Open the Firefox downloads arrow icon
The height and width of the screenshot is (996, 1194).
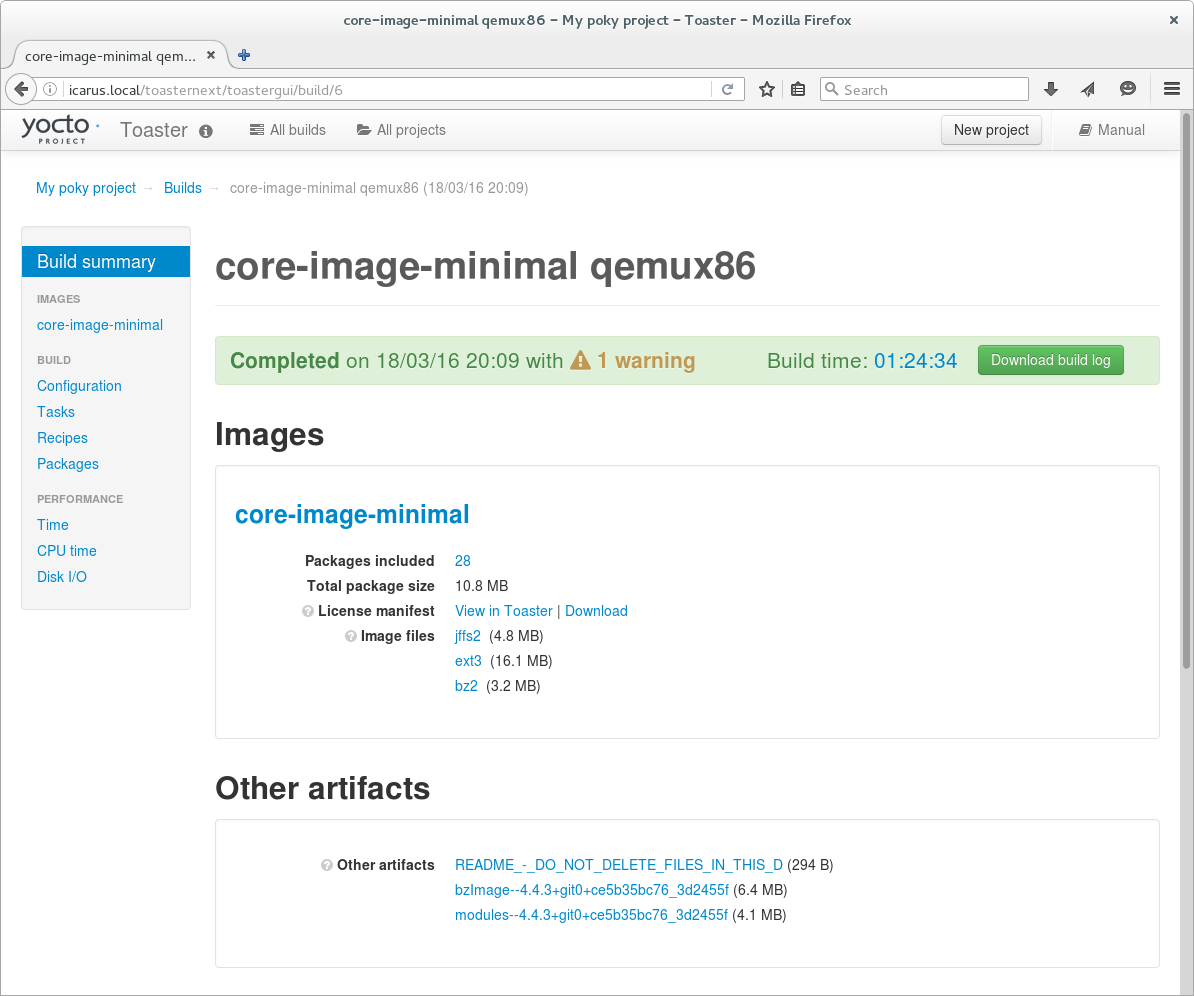[x=1051, y=89]
